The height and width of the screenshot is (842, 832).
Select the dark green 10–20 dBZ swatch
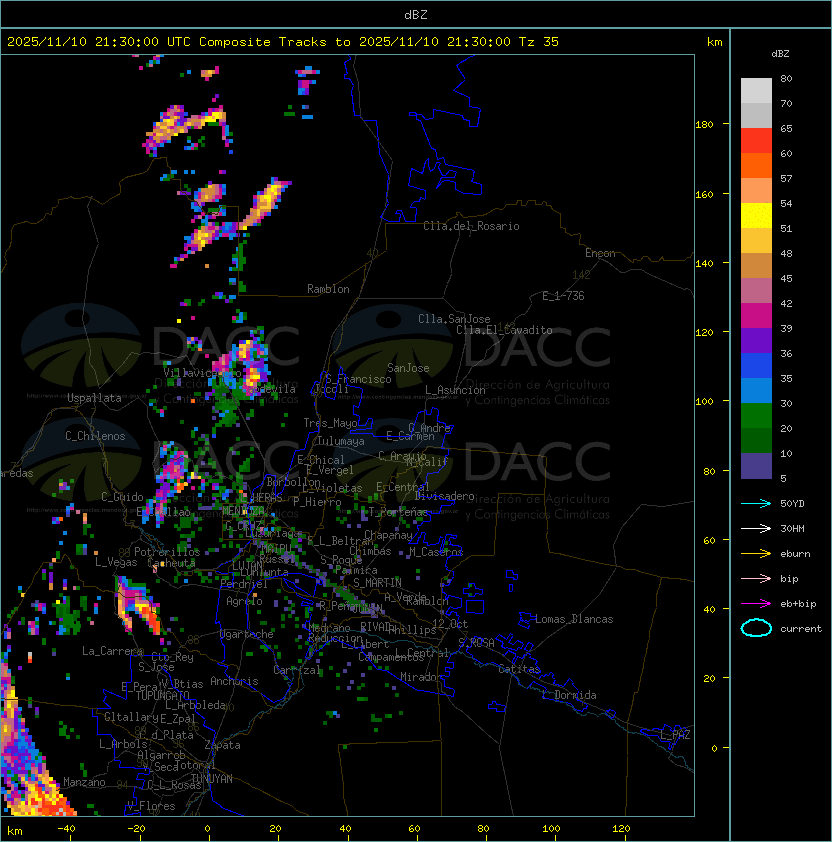(756, 440)
